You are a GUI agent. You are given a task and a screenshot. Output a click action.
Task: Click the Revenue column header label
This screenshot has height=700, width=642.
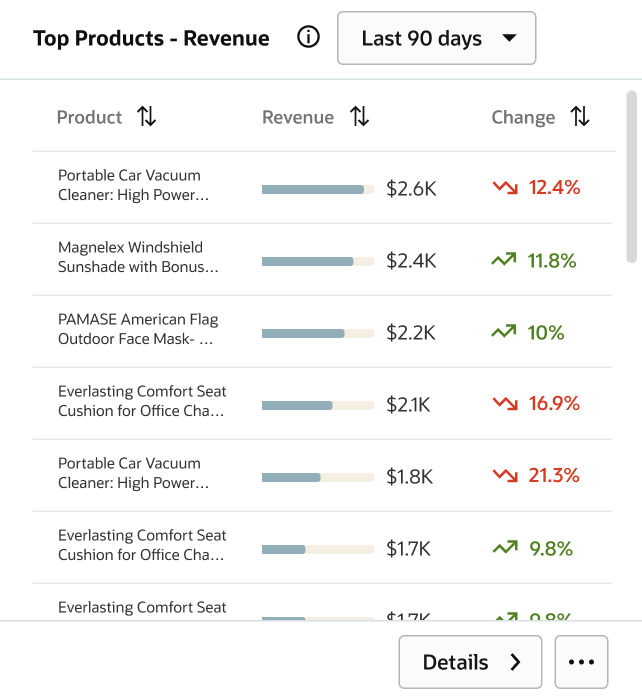point(298,117)
